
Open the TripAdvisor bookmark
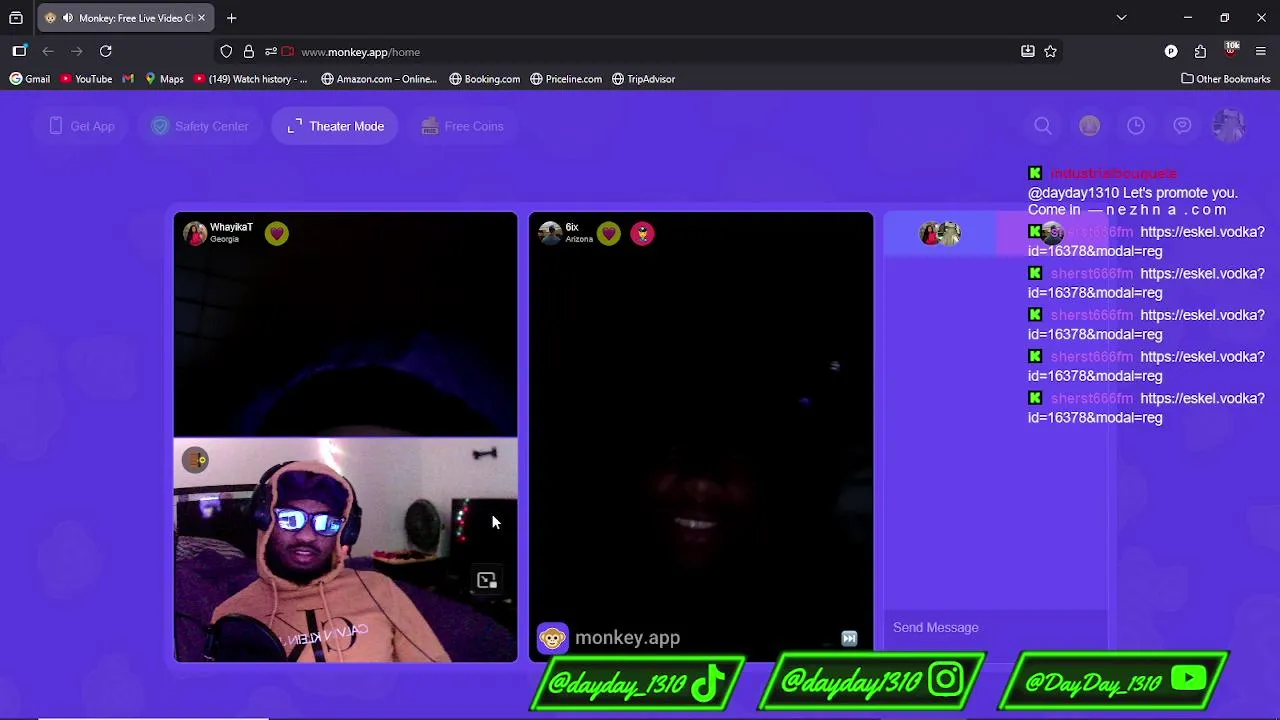point(643,79)
